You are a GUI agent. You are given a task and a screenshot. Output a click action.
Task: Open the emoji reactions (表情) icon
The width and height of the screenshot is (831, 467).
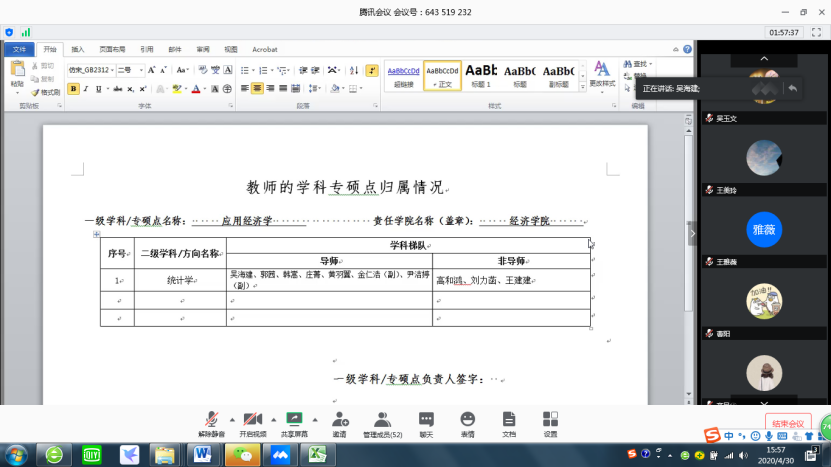[x=467, y=420]
